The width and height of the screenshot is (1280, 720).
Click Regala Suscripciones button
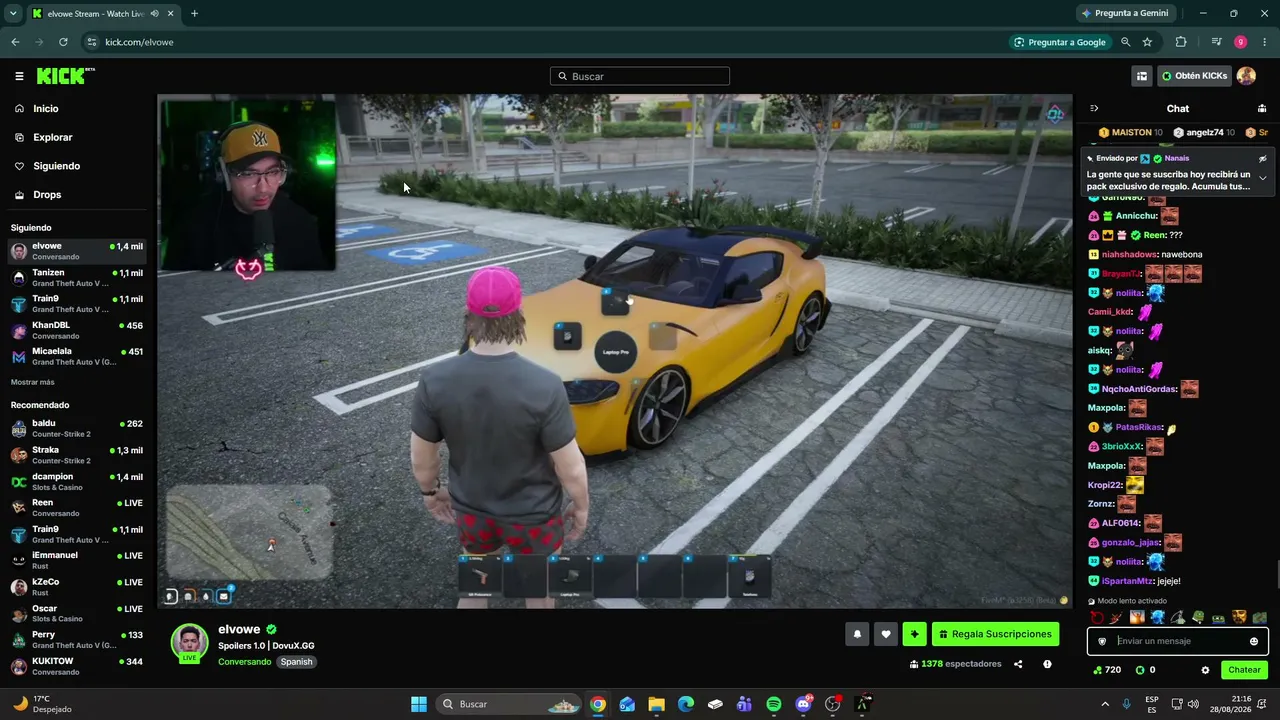[x=995, y=634]
